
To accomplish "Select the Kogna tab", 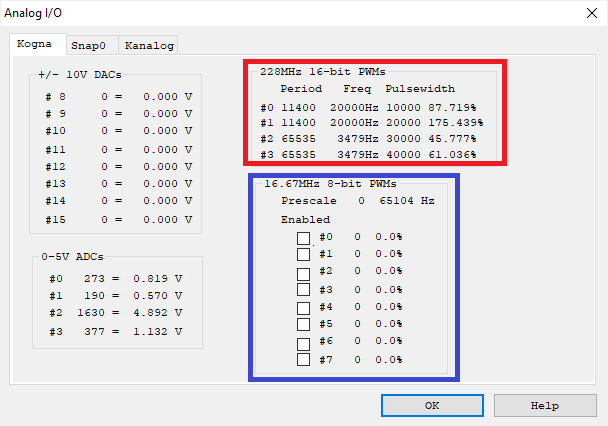I will click(x=37, y=45).
